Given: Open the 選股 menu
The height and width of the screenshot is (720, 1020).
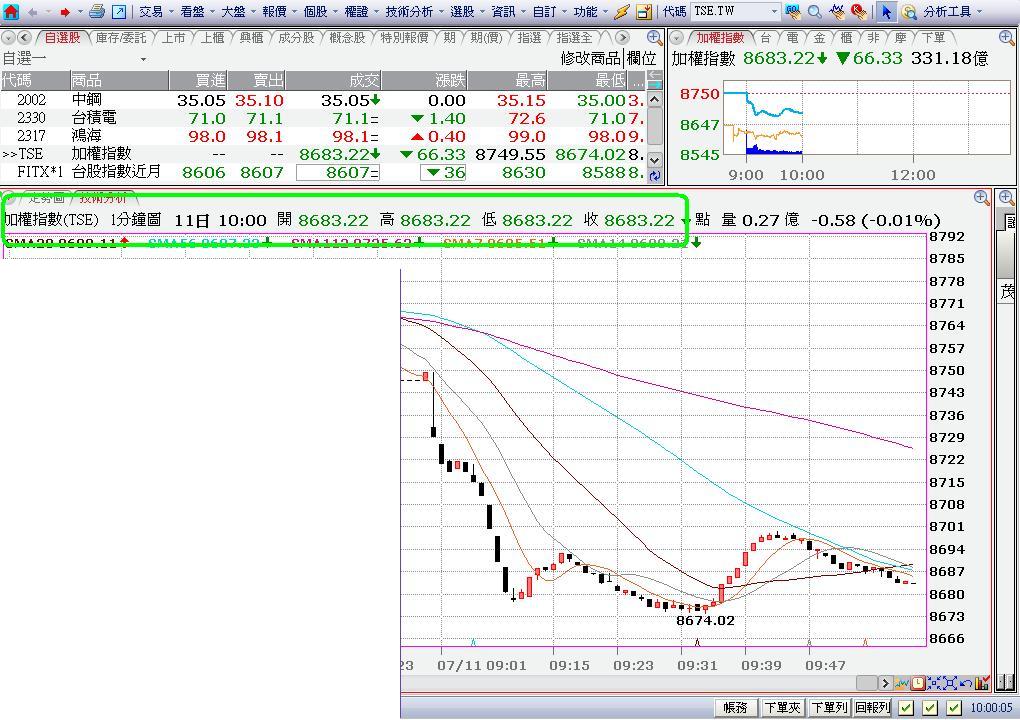Looking at the screenshot, I should (x=462, y=12).
